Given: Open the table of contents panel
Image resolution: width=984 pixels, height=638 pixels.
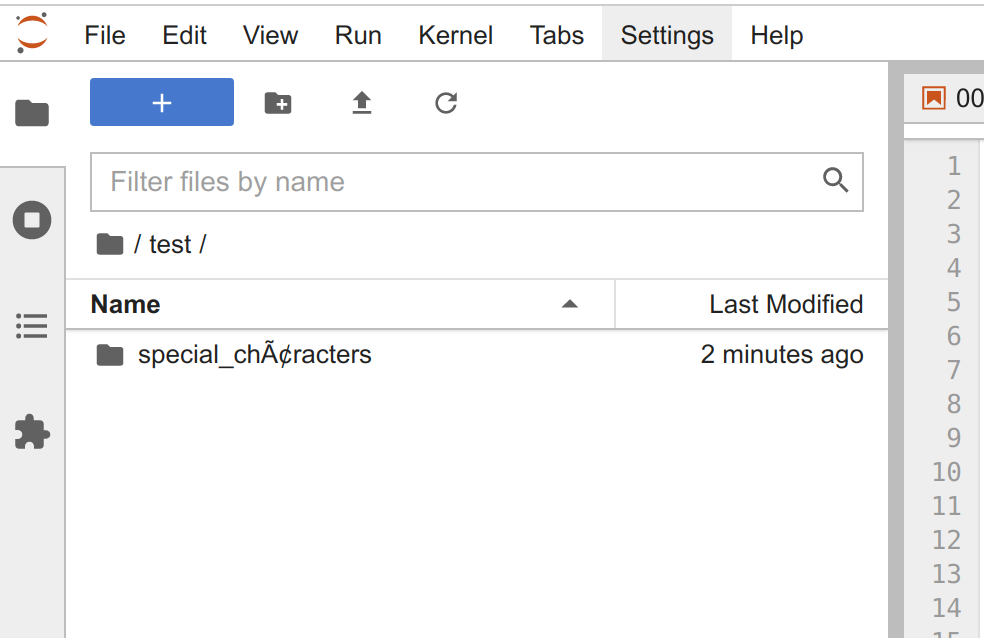Looking at the screenshot, I should point(32,326).
